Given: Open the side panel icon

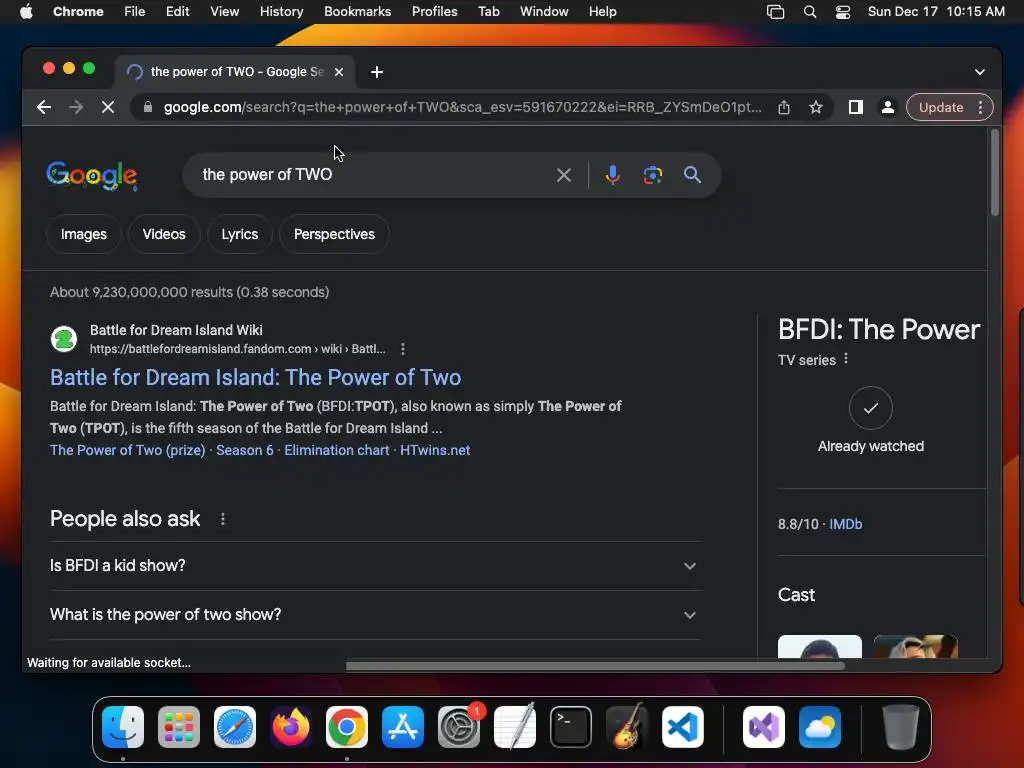Looking at the screenshot, I should click(856, 107).
